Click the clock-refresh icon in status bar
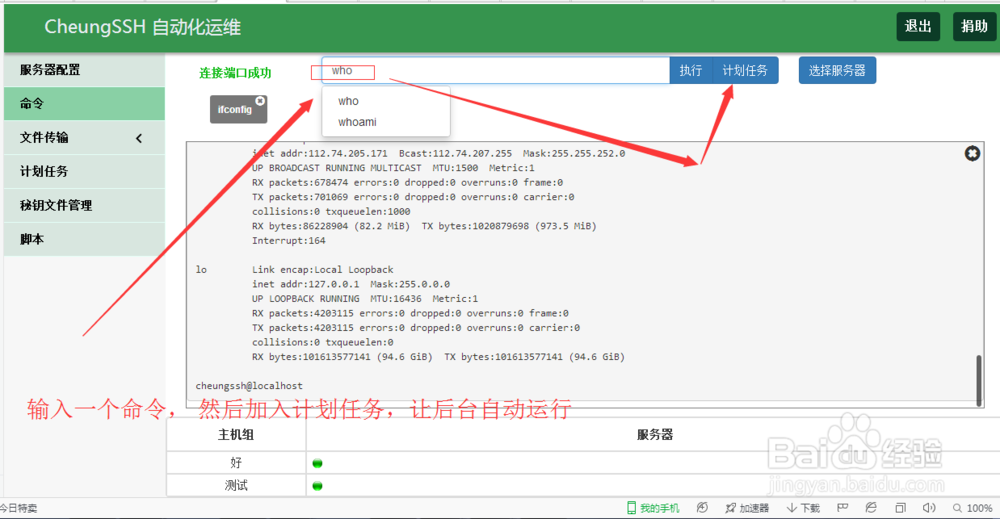1000x519 pixels. 702,508
